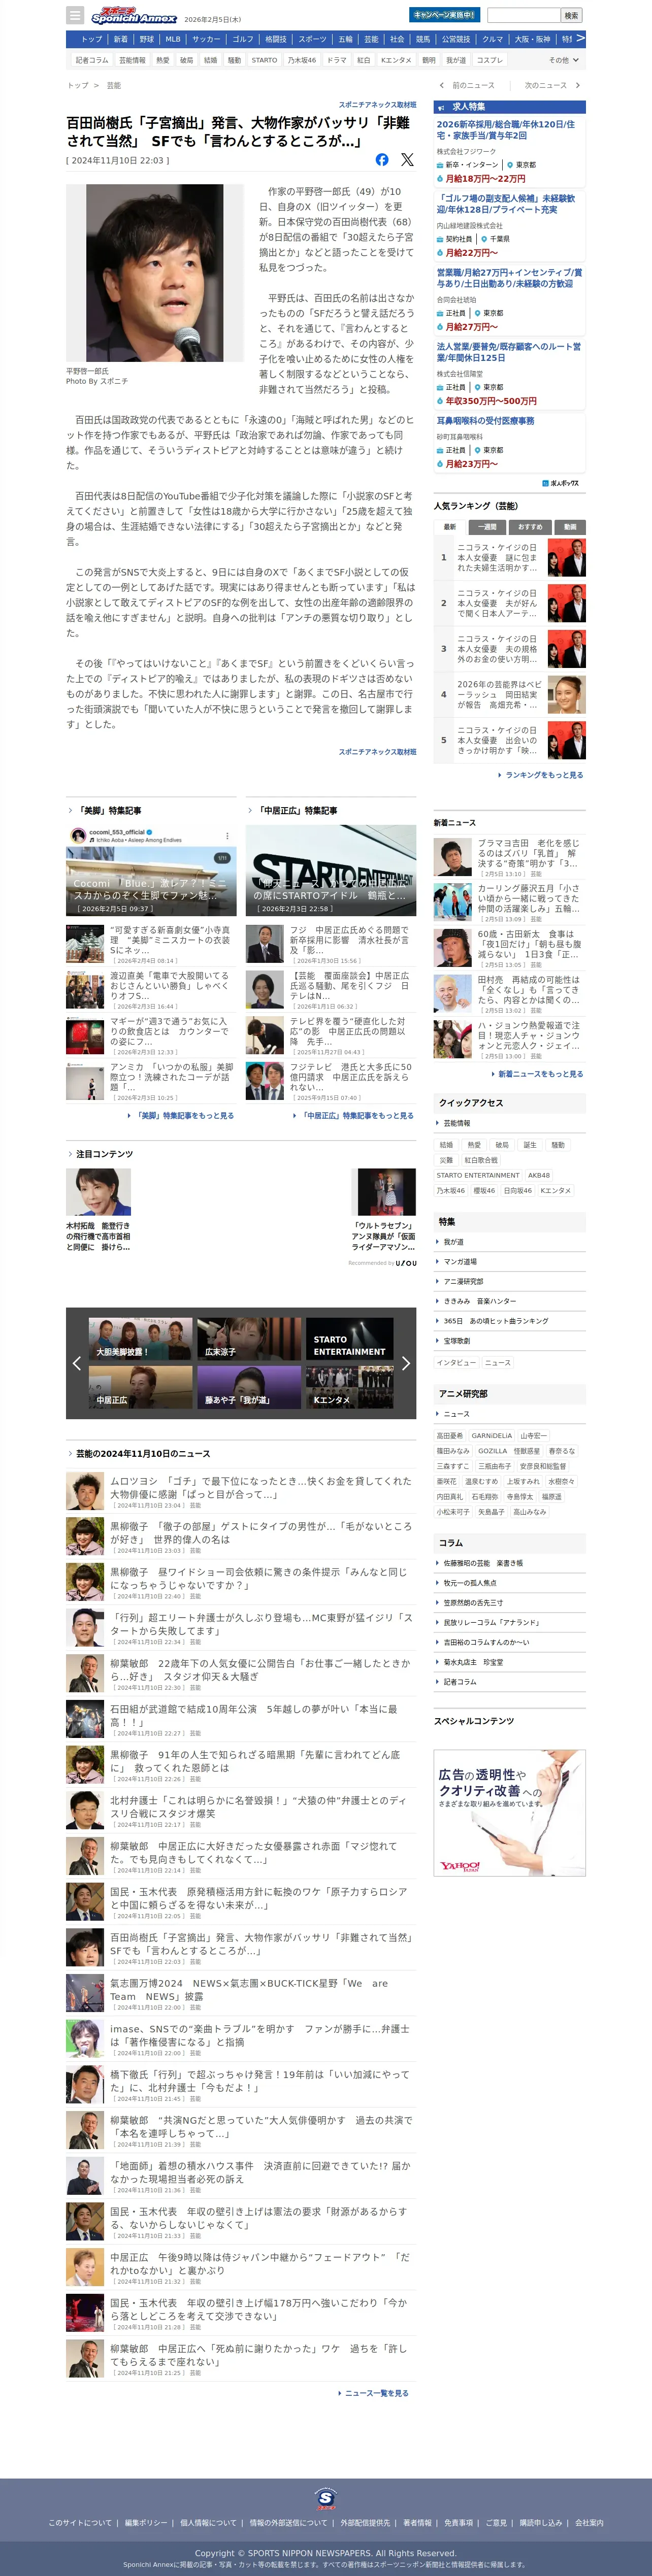Open ニュース一覧を見る link
Viewport: 652px width, 2576px height.
click(374, 2393)
